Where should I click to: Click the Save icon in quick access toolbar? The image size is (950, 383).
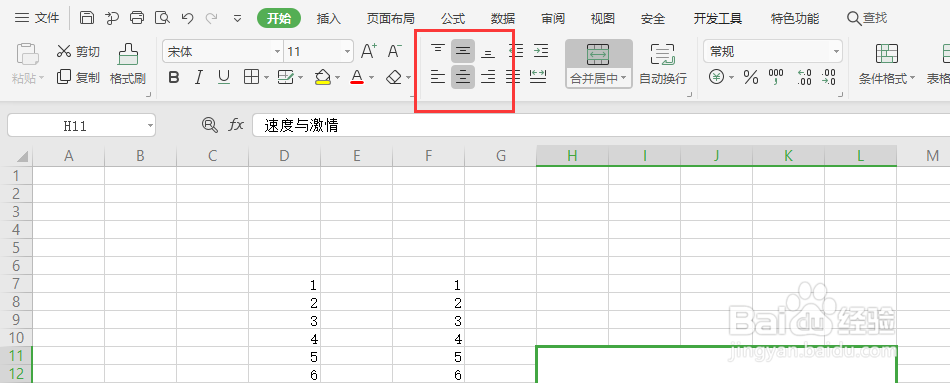pyautogui.click(x=87, y=18)
